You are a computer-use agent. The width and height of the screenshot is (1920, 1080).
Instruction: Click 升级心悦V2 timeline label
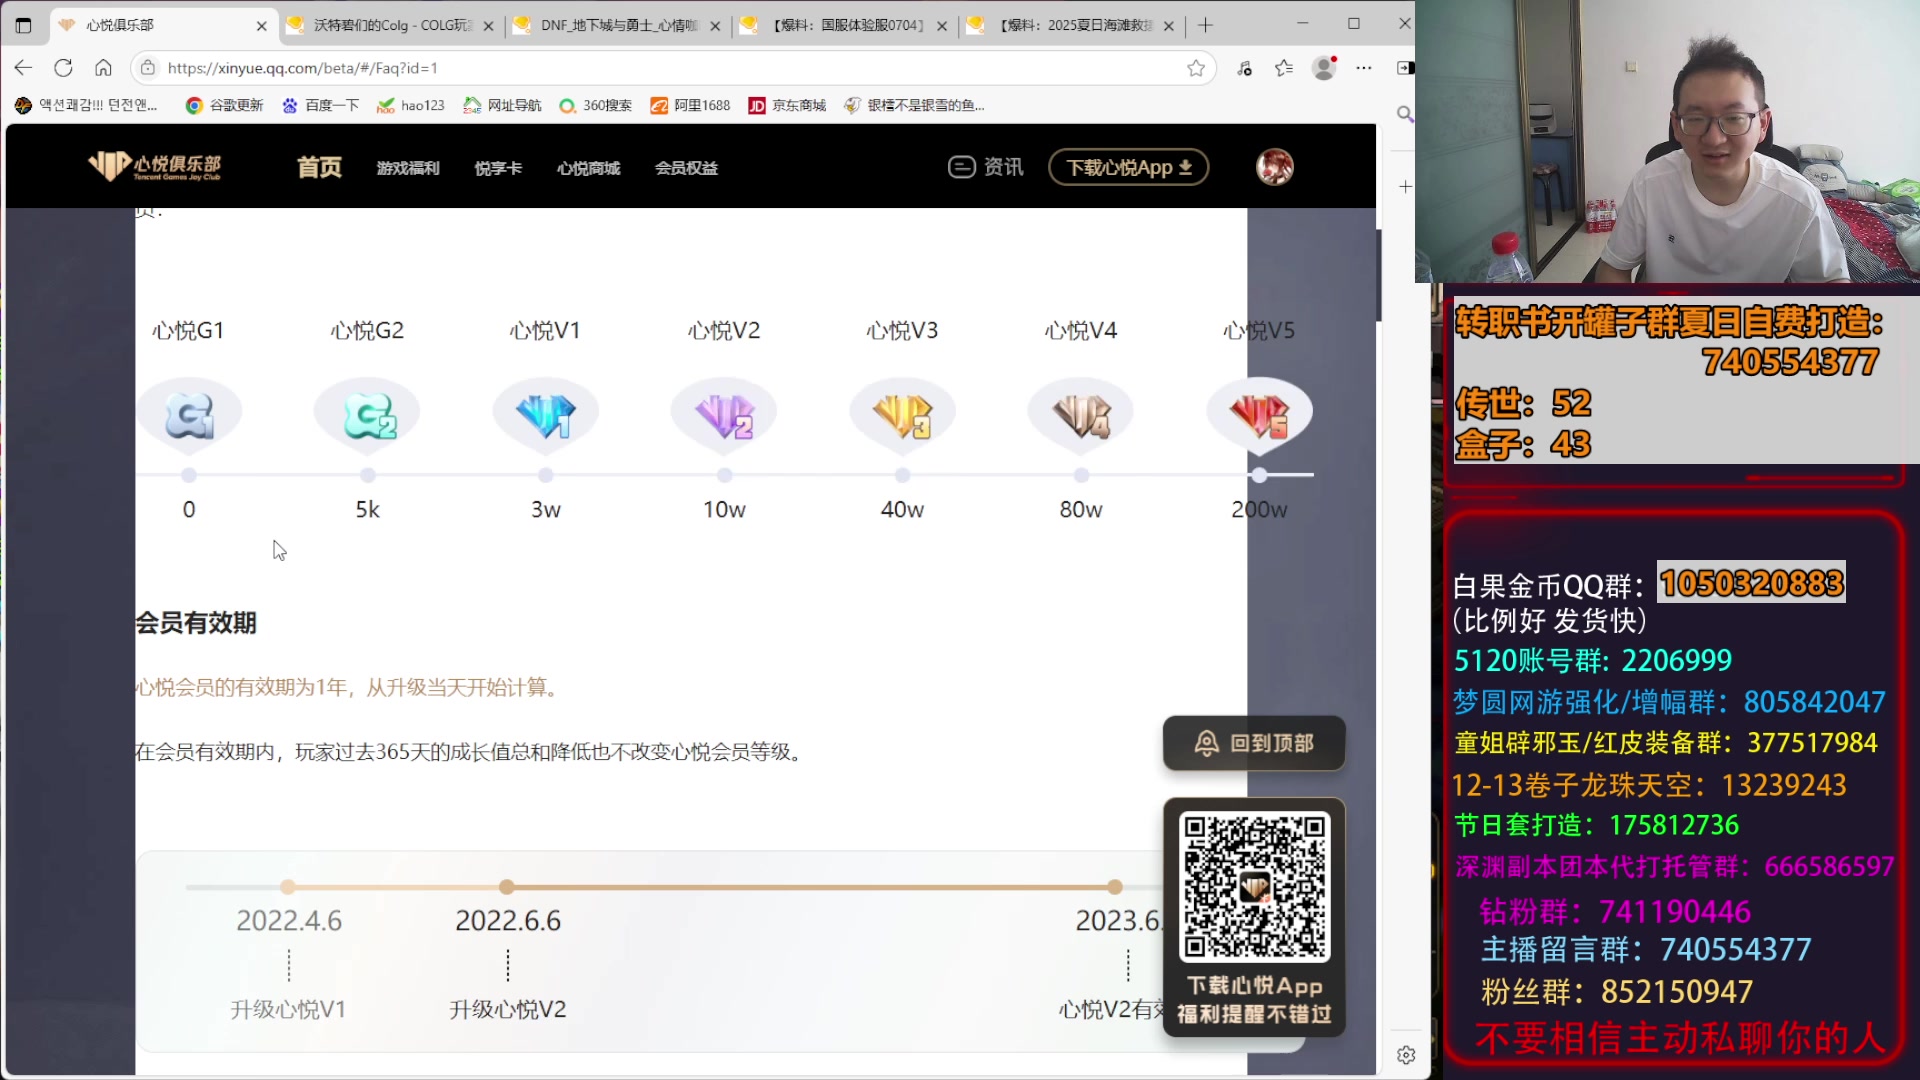pyautogui.click(x=508, y=1010)
